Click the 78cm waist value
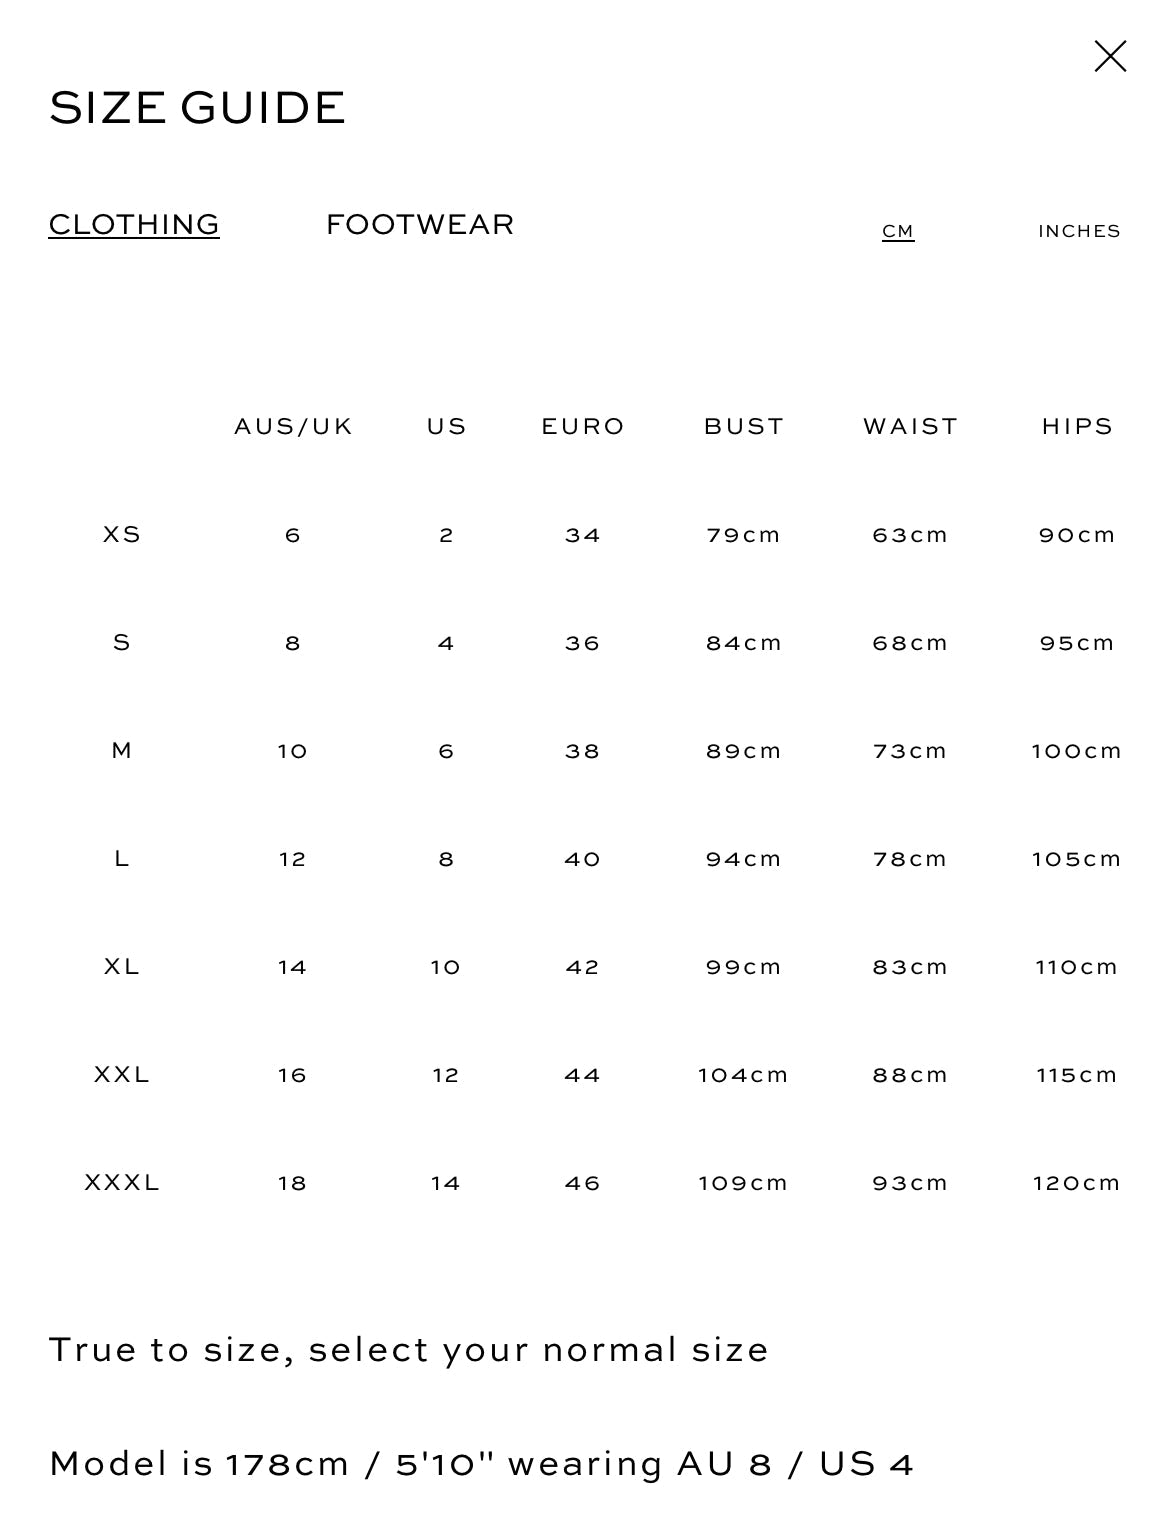1170x1539 pixels. [910, 859]
